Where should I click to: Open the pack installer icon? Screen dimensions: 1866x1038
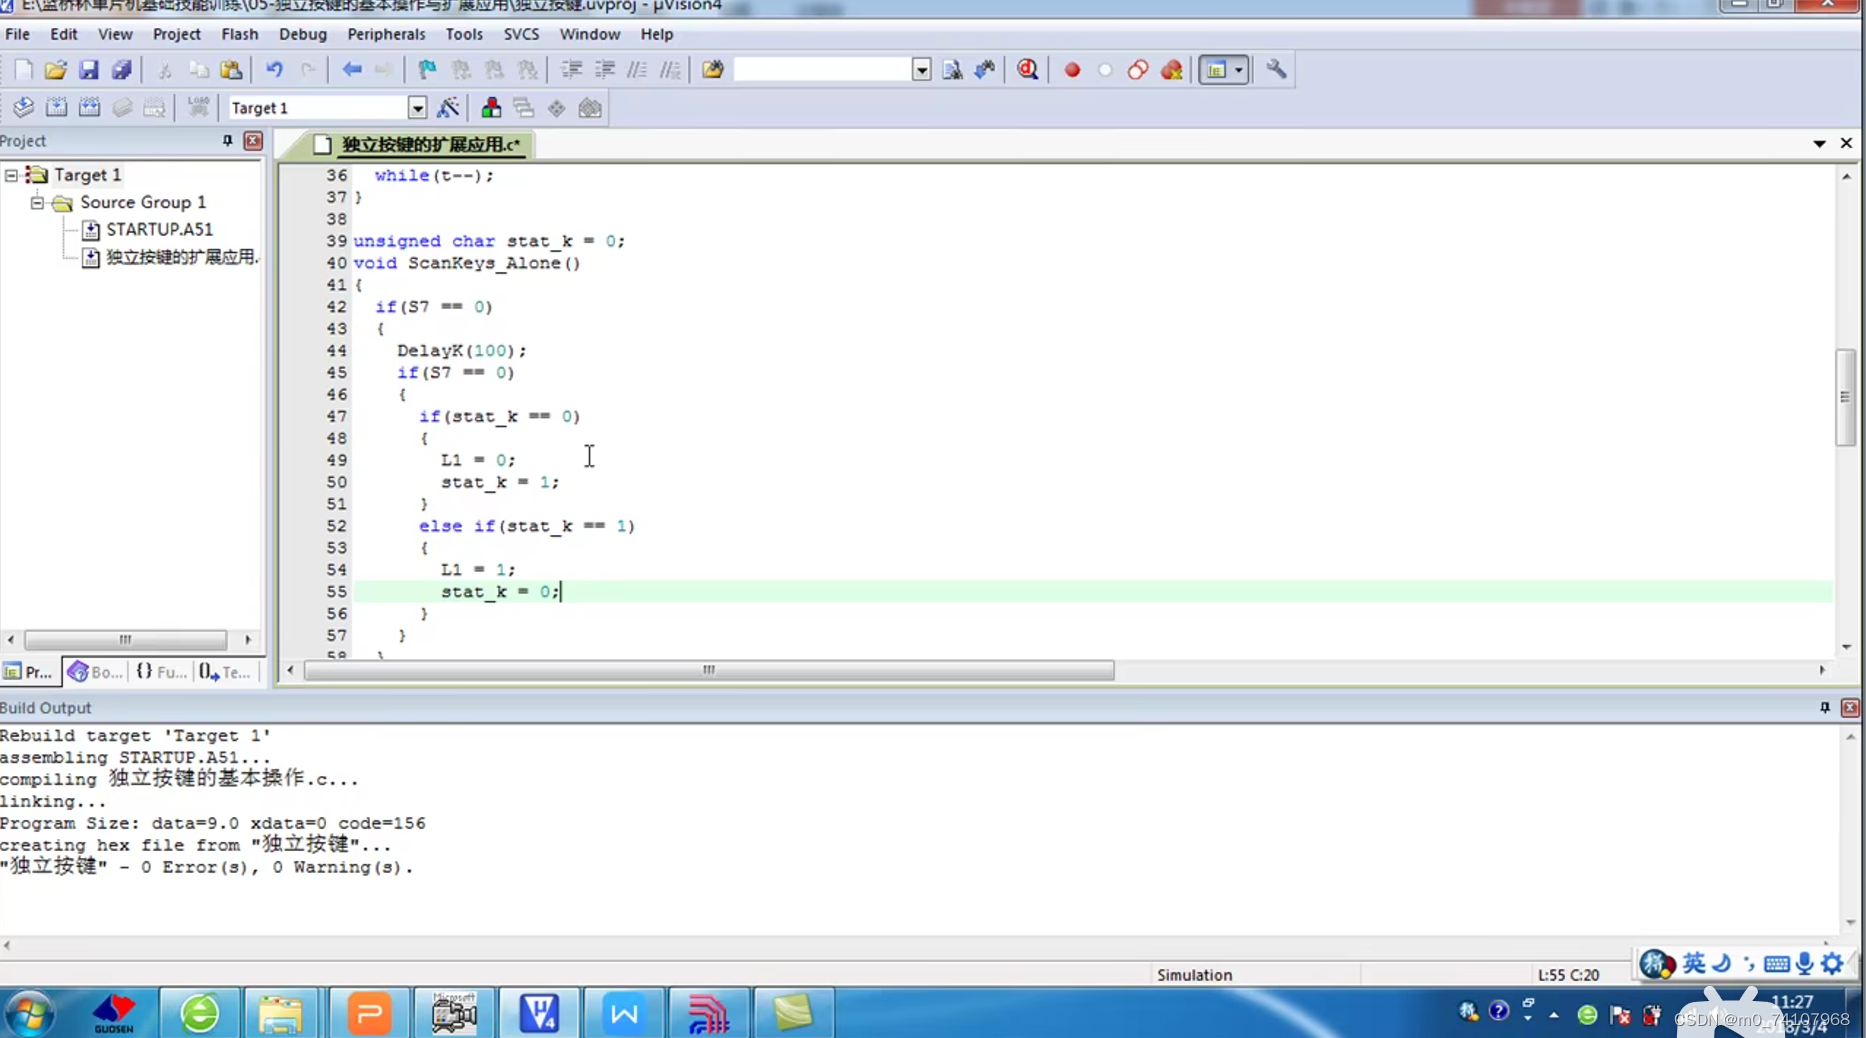click(x=590, y=108)
